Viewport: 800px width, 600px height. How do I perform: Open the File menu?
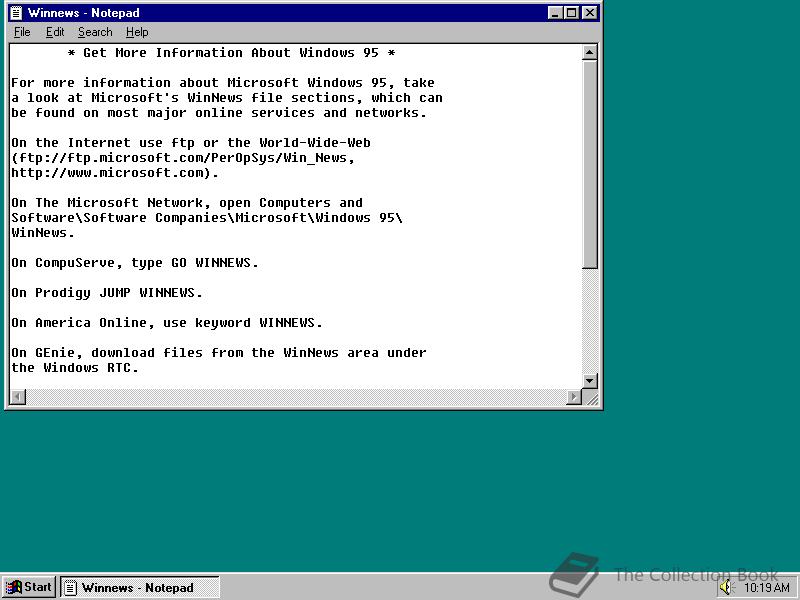pyautogui.click(x=22, y=32)
